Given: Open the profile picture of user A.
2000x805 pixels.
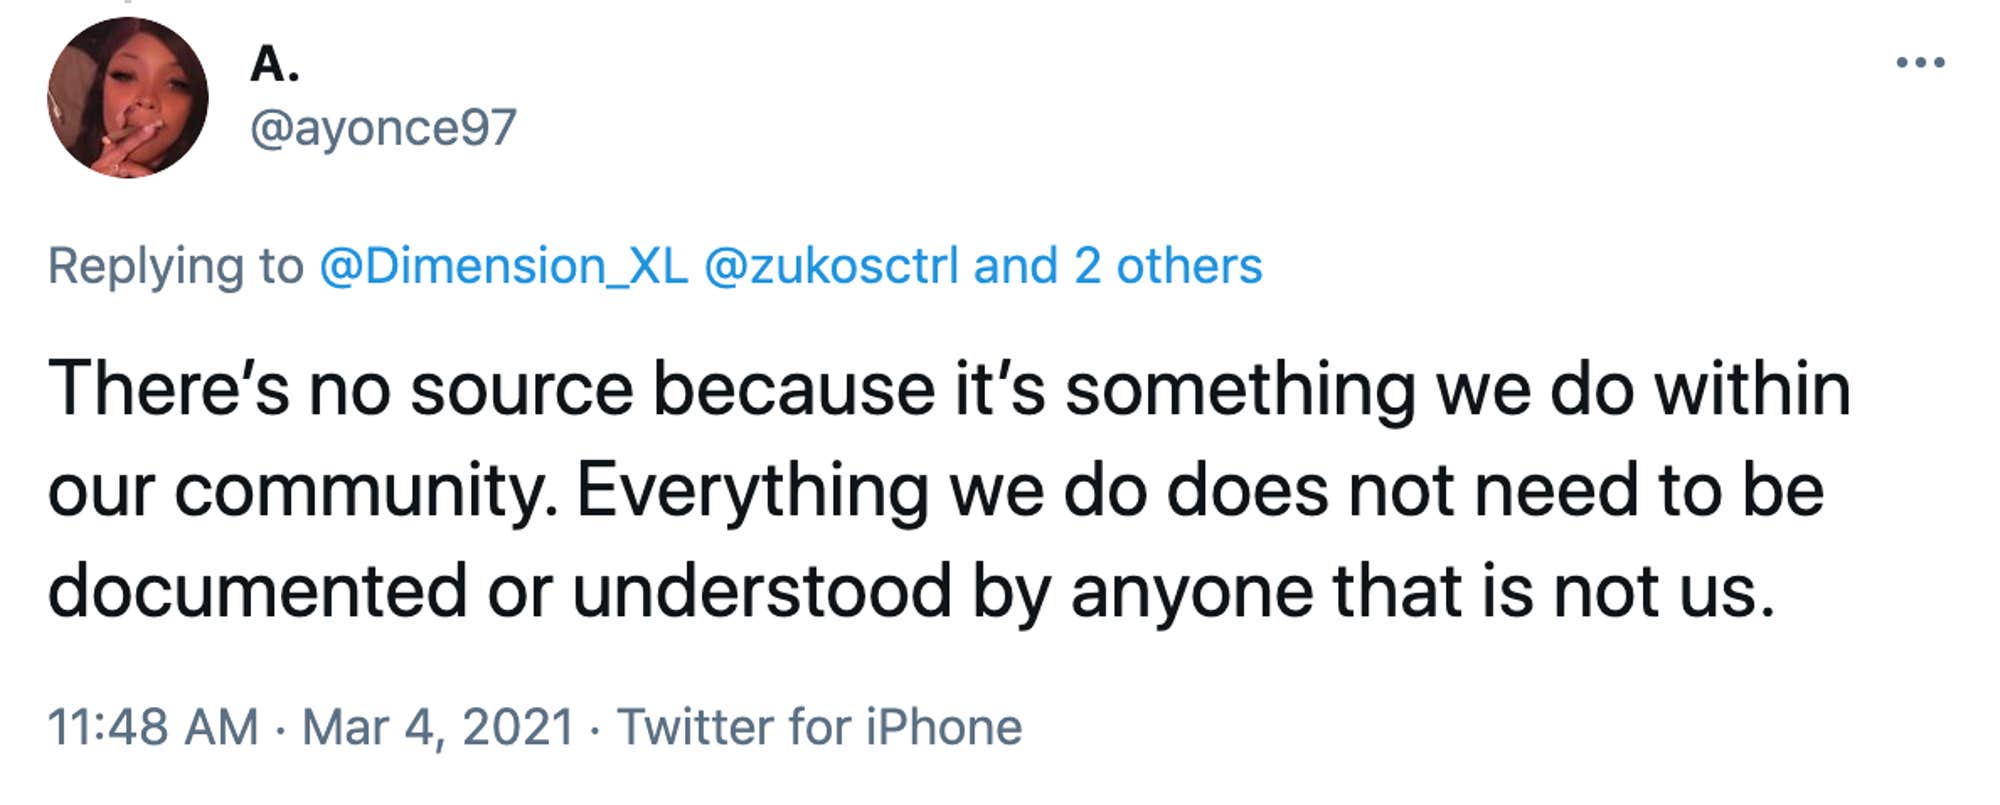Looking at the screenshot, I should [128, 97].
